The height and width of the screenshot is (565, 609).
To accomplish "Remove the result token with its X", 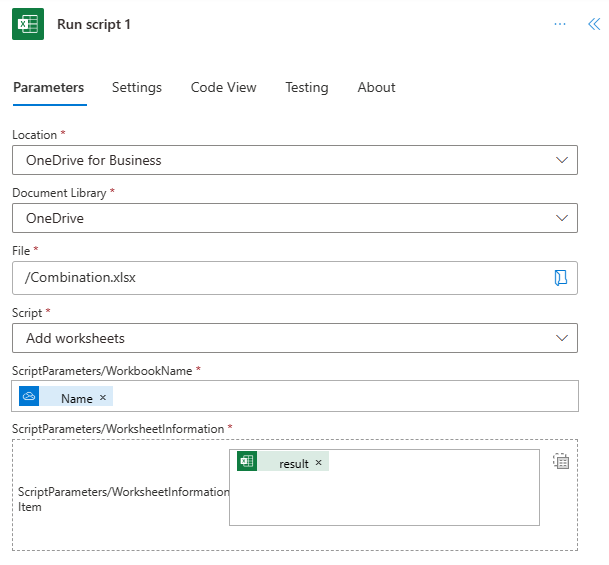I will point(318,463).
